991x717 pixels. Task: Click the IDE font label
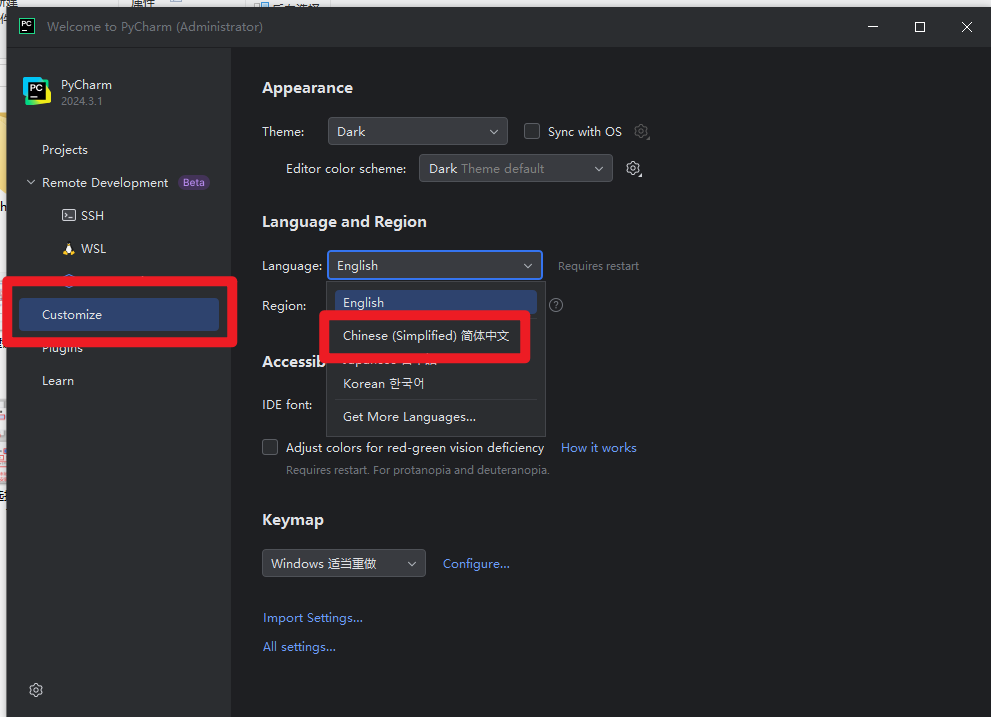[x=288, y=405]
